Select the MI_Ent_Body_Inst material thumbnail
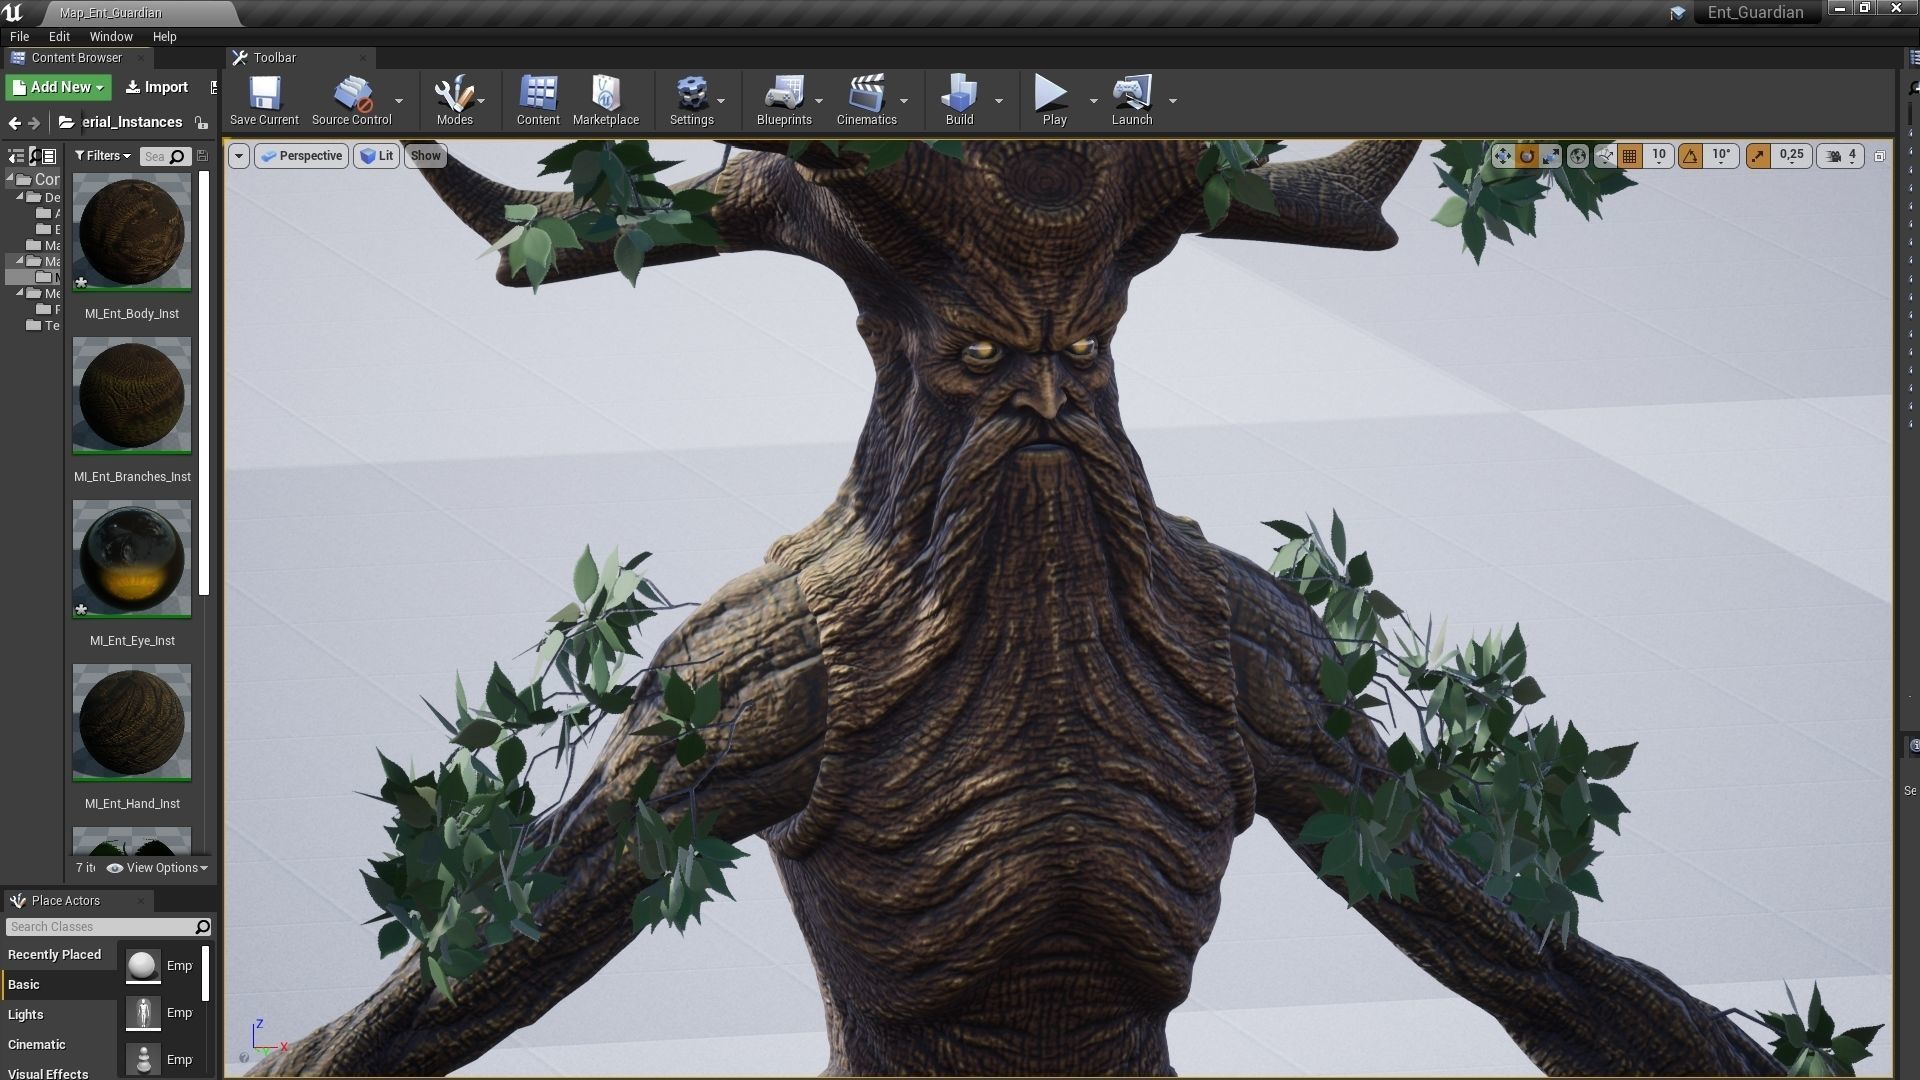Viewport: 1920px width, 1080px height. coord(132,232)
